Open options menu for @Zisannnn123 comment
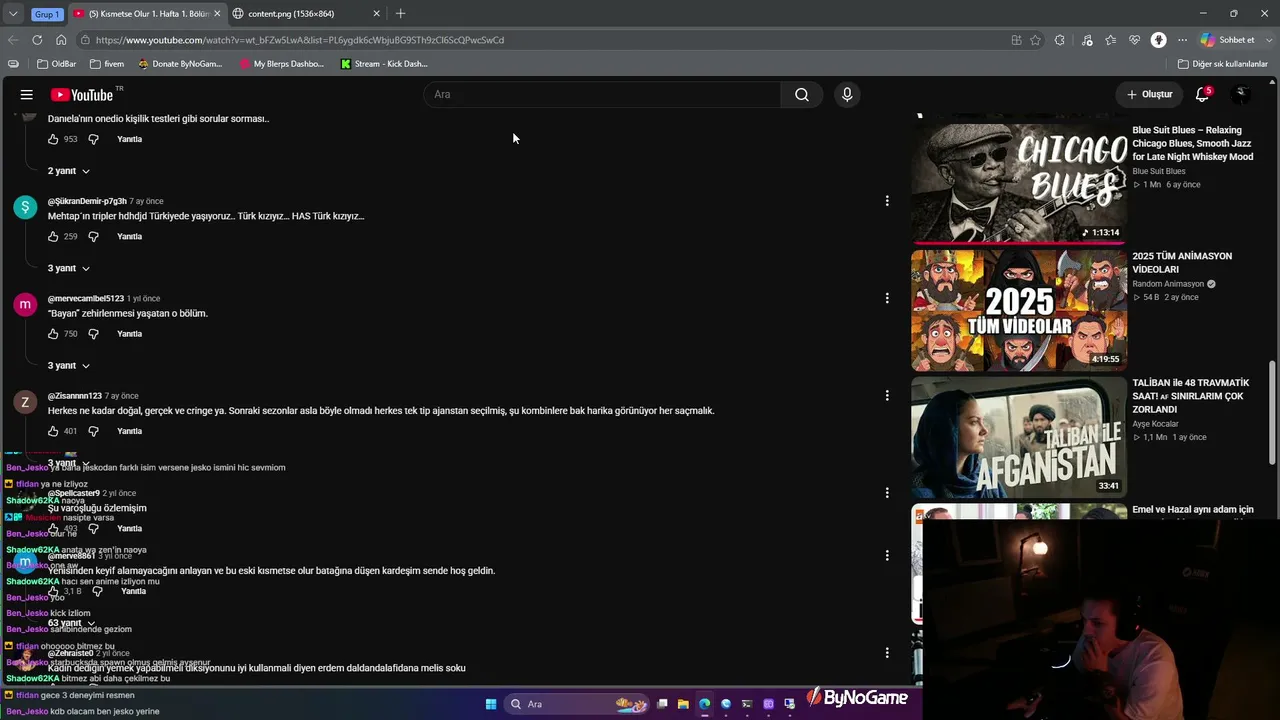This screenshot has width=1280, height=720. (887, 396)
